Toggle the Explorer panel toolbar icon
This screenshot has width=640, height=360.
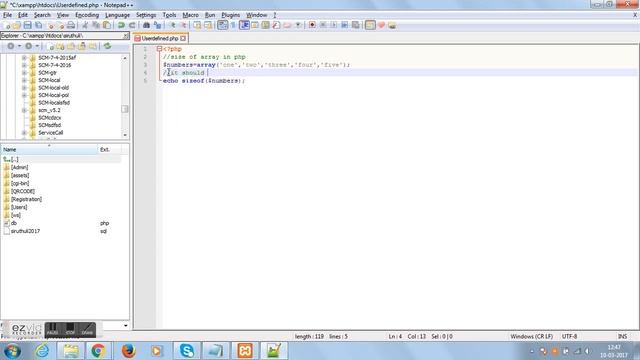[370, 25]
